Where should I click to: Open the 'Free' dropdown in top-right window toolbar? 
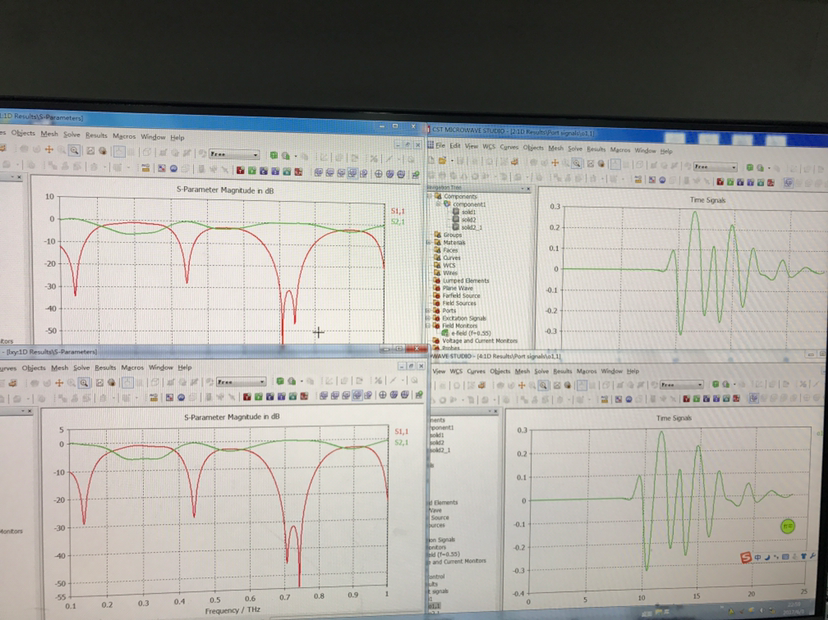(x=717, y=166)
